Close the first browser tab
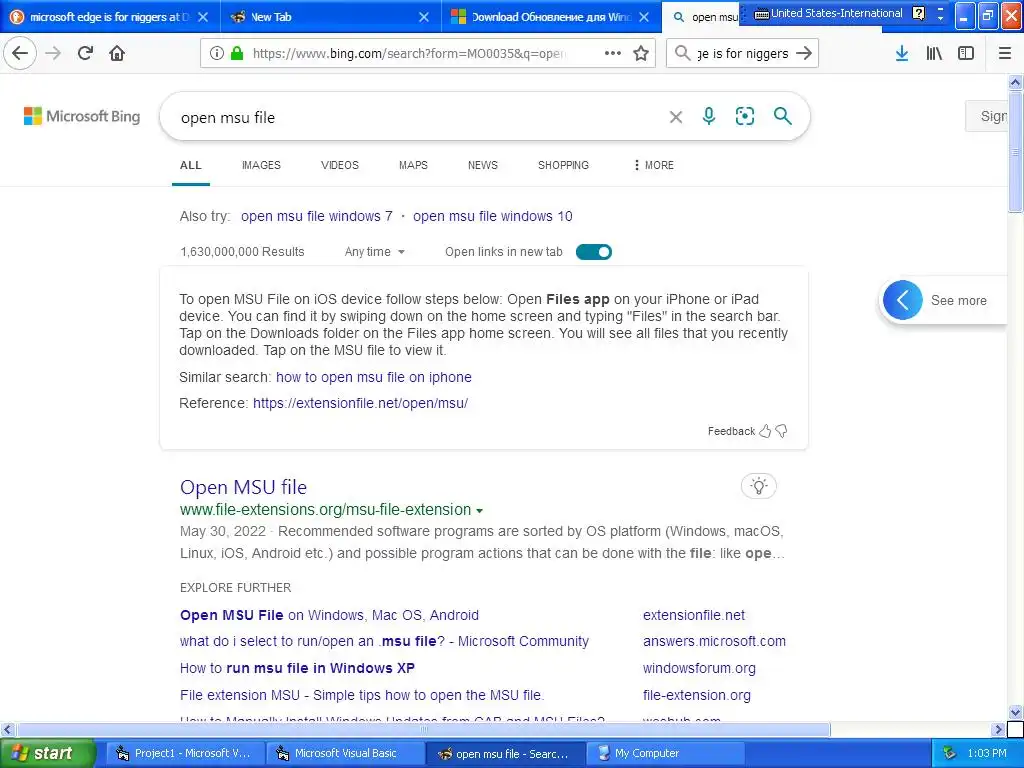This screenshot has height=768, width=1024. click(203, 17)
